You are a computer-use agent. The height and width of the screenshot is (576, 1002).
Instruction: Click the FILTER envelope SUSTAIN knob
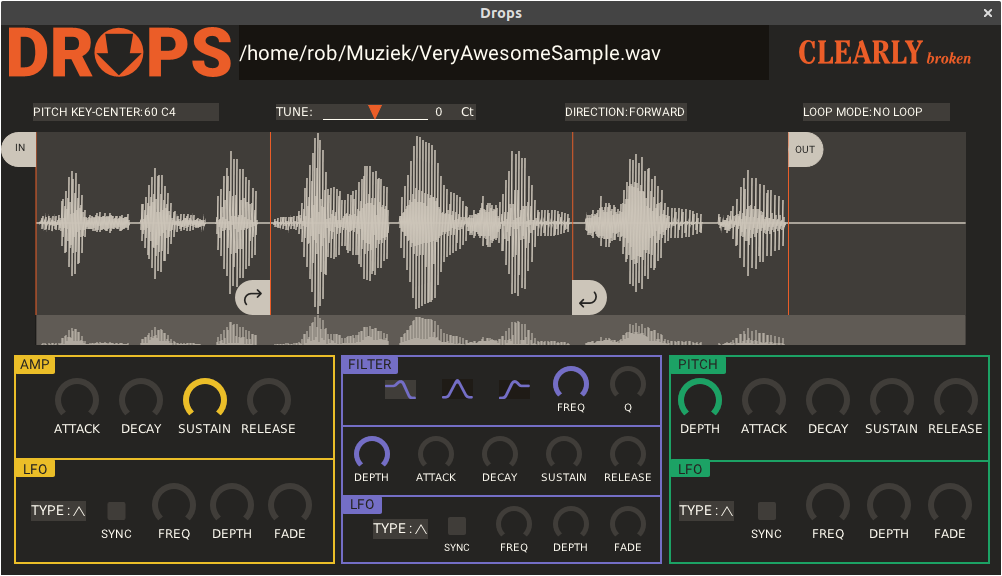coord(564,453)
